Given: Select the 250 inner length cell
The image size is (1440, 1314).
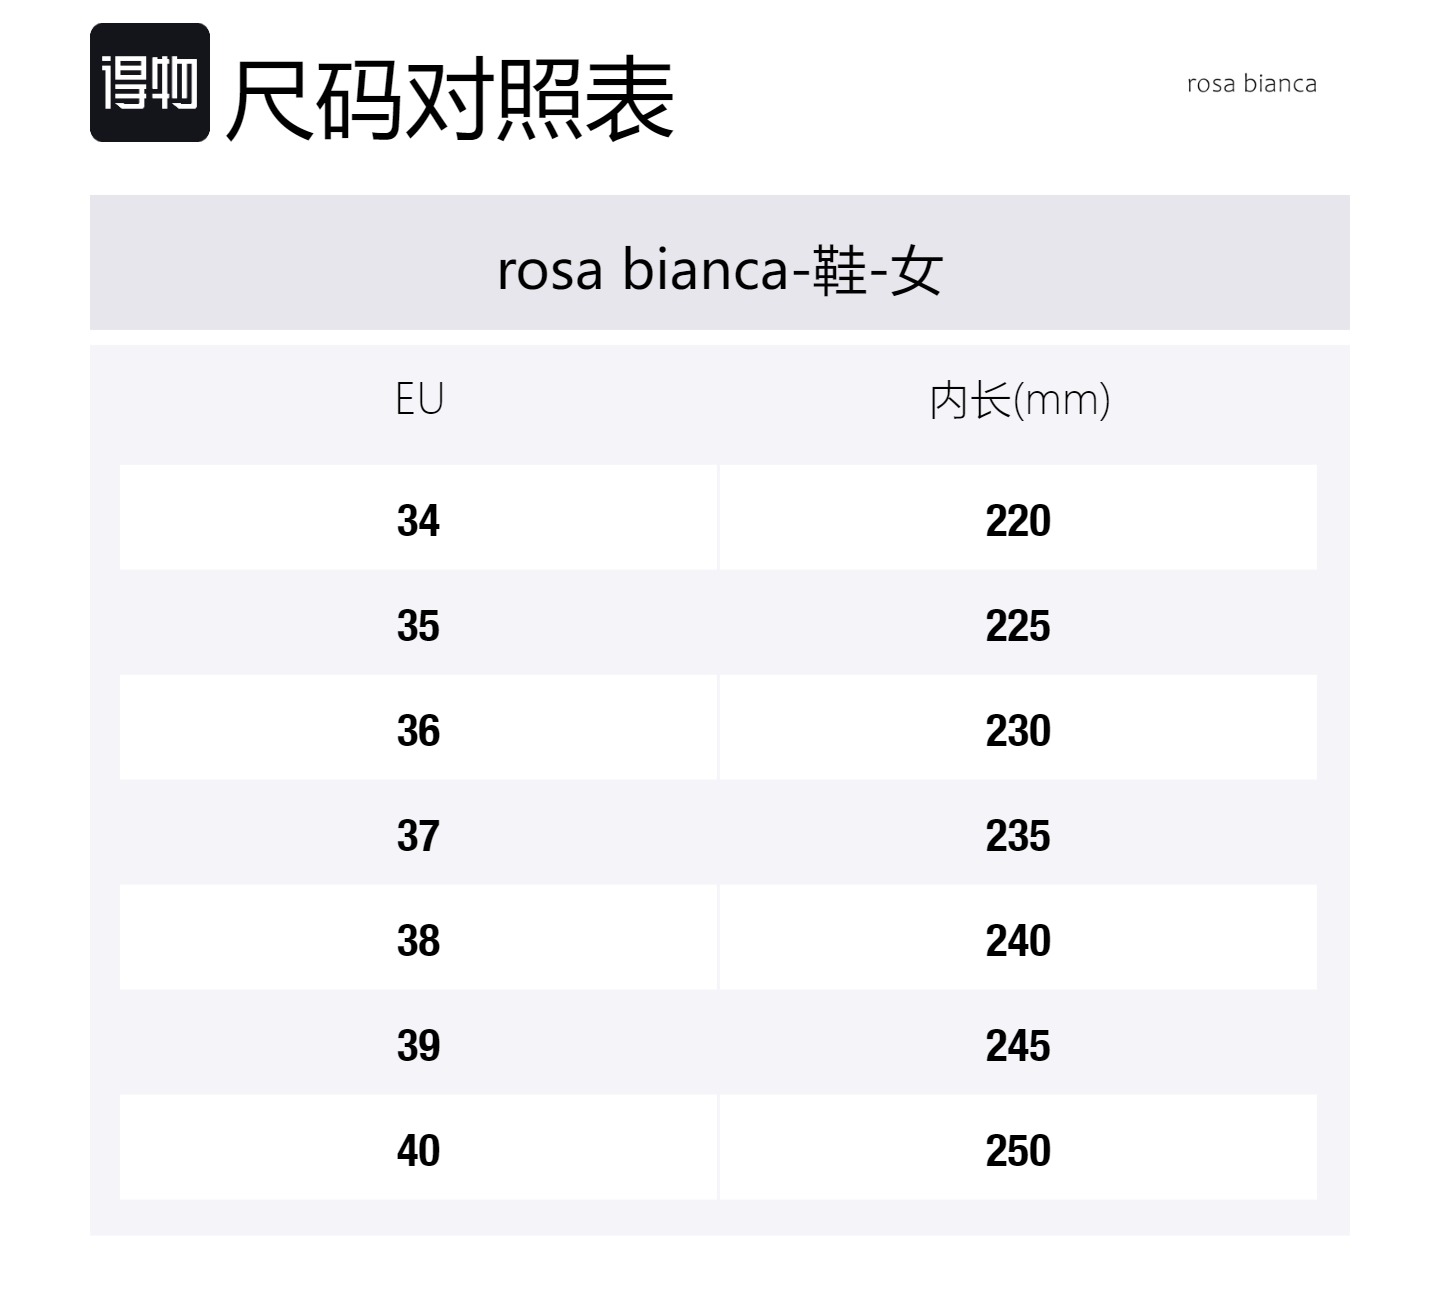Looking at the screenshot, I should click(x=1018, y=1151).
